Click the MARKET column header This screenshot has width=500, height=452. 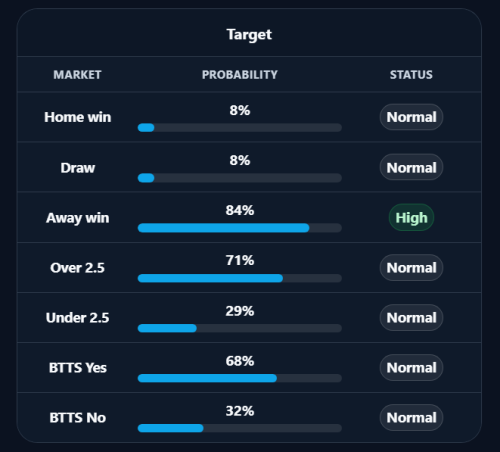tap(77, 75)
